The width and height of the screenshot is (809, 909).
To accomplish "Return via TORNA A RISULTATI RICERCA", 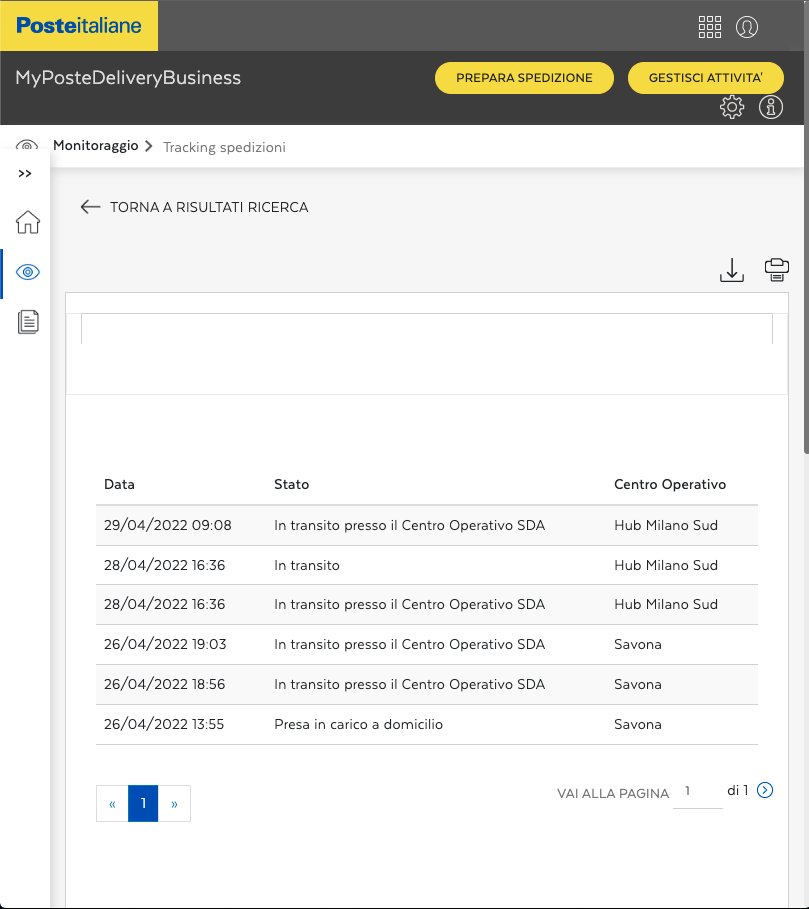I will tap(209, 207).
